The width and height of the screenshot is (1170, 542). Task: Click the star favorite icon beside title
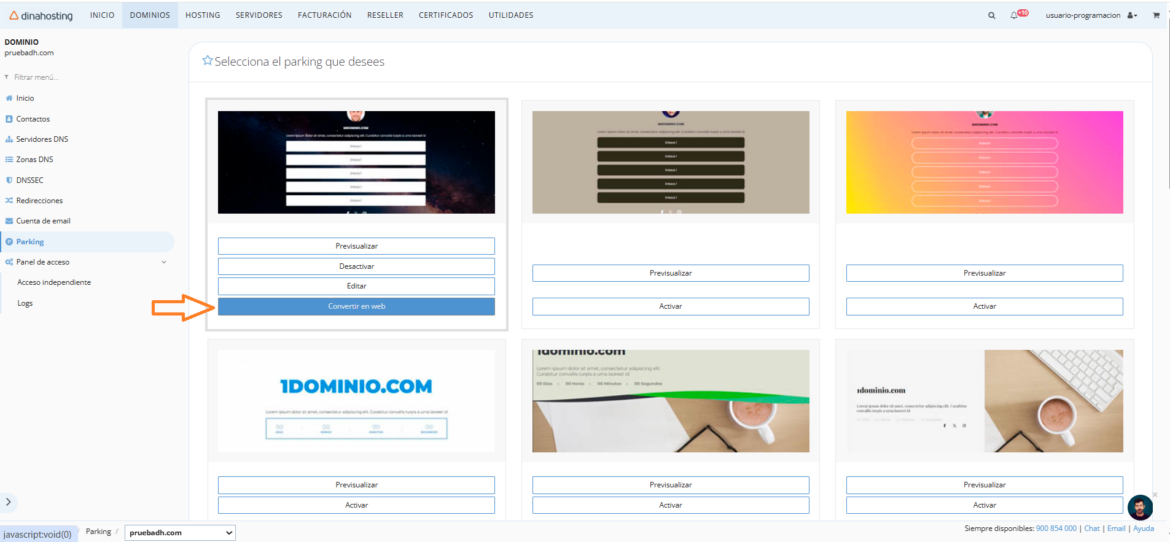(x=207, y=61)
